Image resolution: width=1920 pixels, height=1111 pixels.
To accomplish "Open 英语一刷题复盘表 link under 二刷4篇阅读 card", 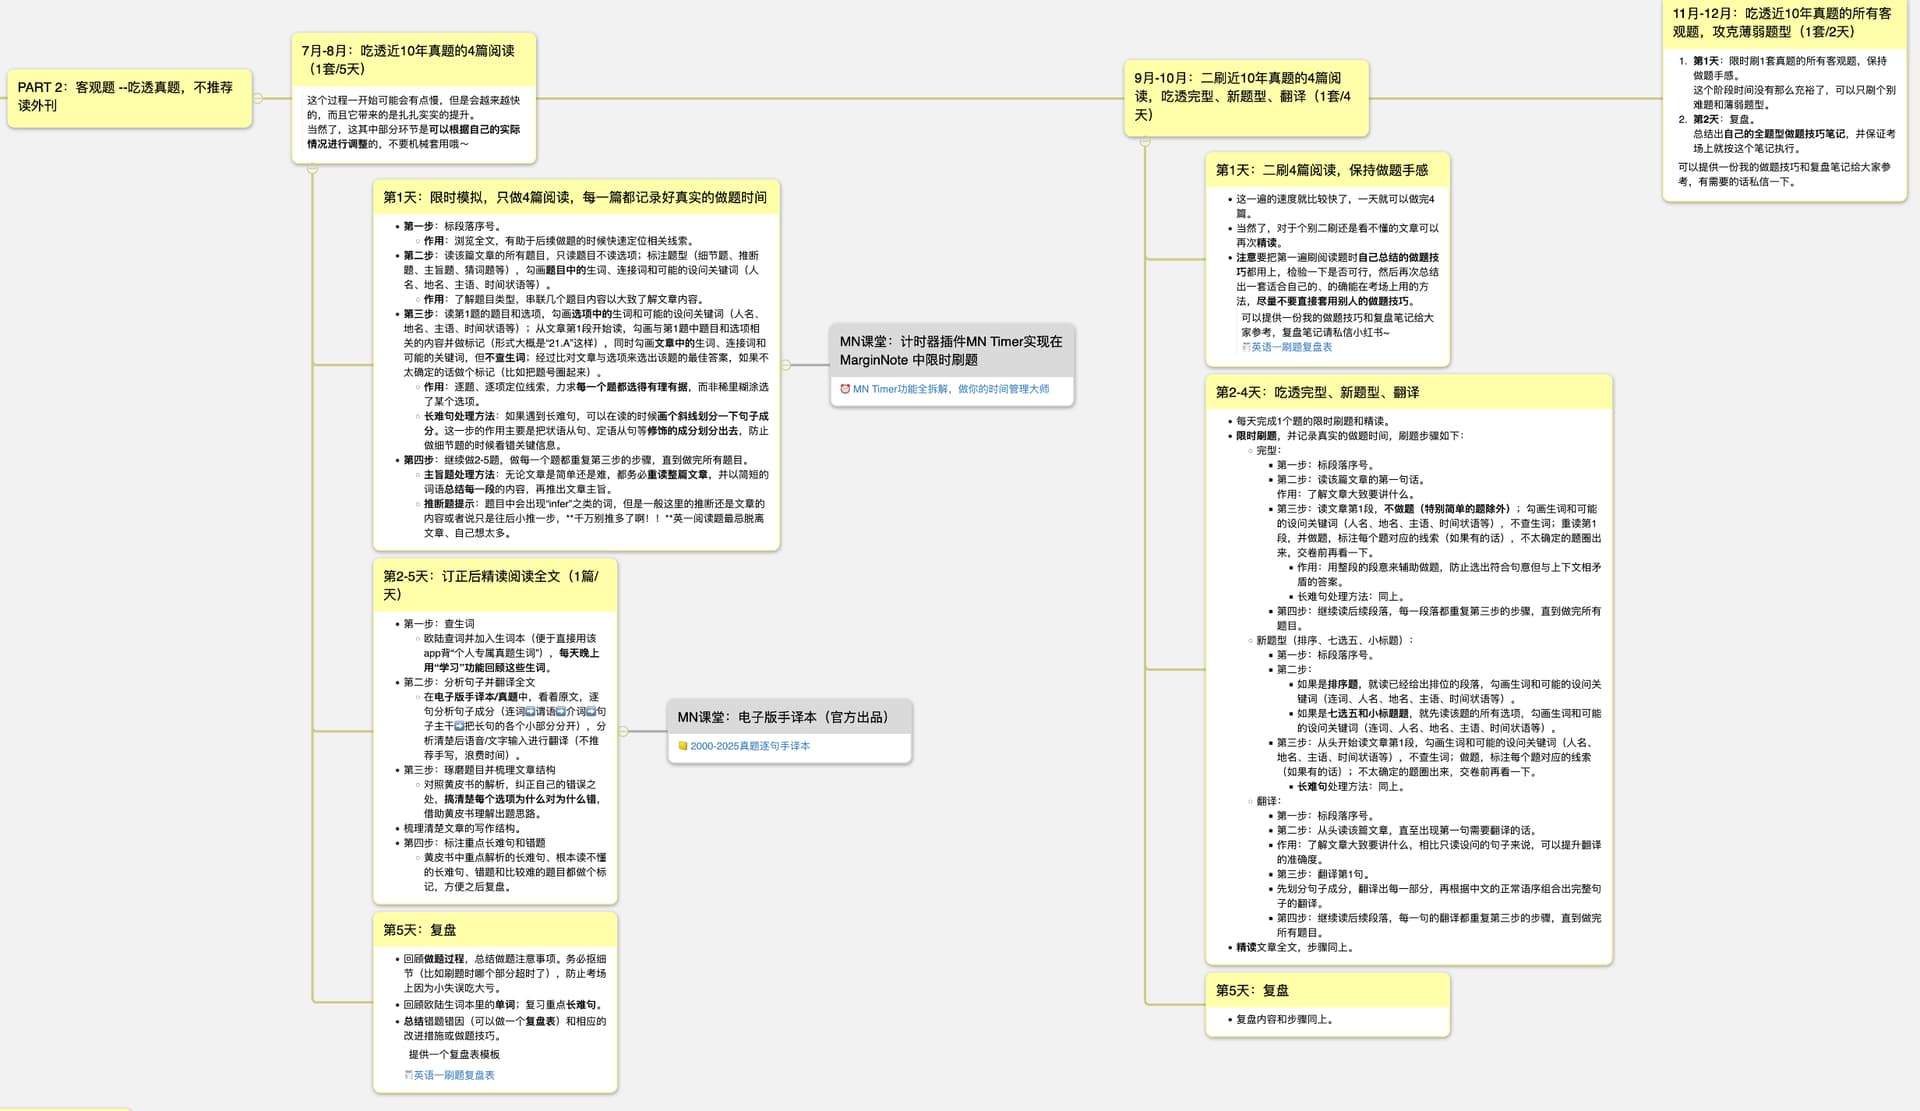I will (x=1290, y=347).
